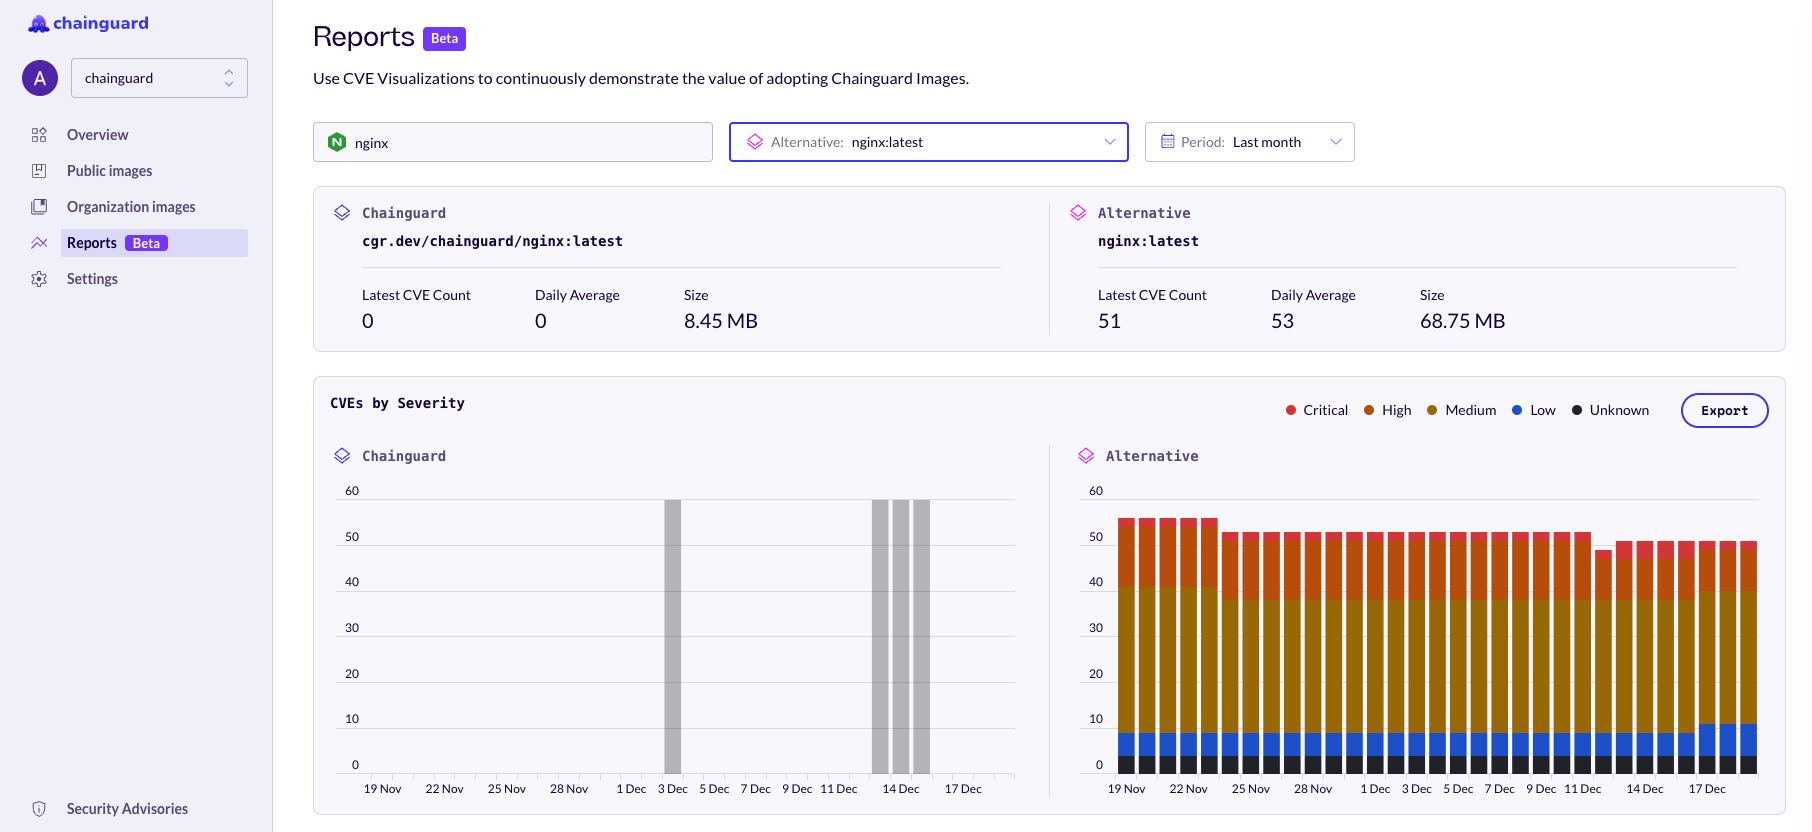Open the Alternative nginx:latest dropdown

pos(929,142)
